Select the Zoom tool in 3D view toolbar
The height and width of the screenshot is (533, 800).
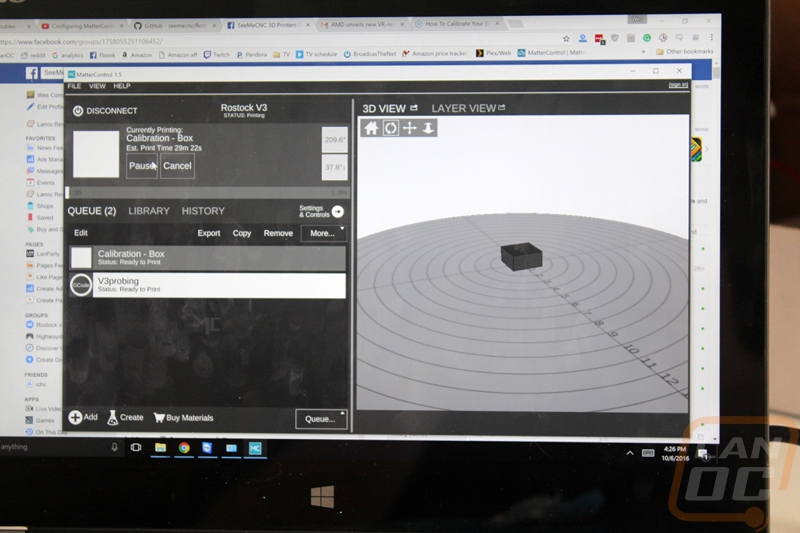pyautogui.click(x=428, y=128)
